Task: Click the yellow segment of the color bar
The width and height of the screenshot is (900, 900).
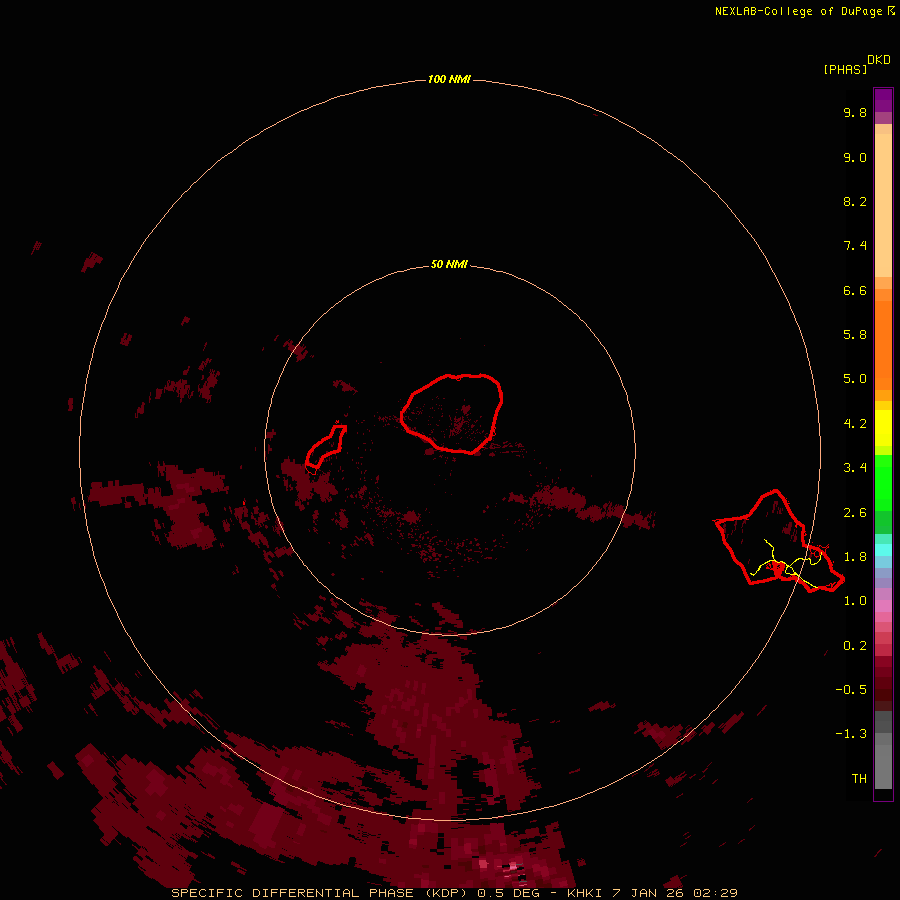Action: click(883, 428)
